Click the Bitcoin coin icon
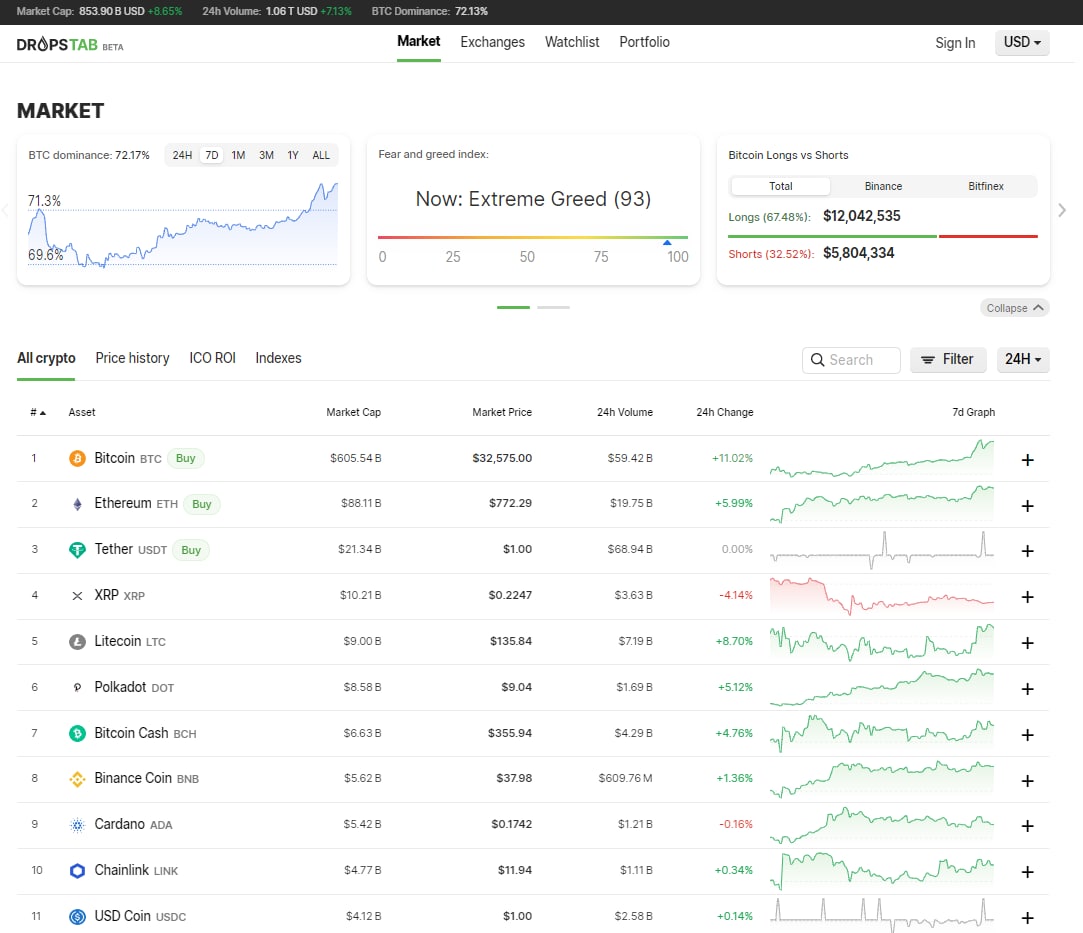Image resolution: width=1083 pixels, height=933 pixels. 77,459
